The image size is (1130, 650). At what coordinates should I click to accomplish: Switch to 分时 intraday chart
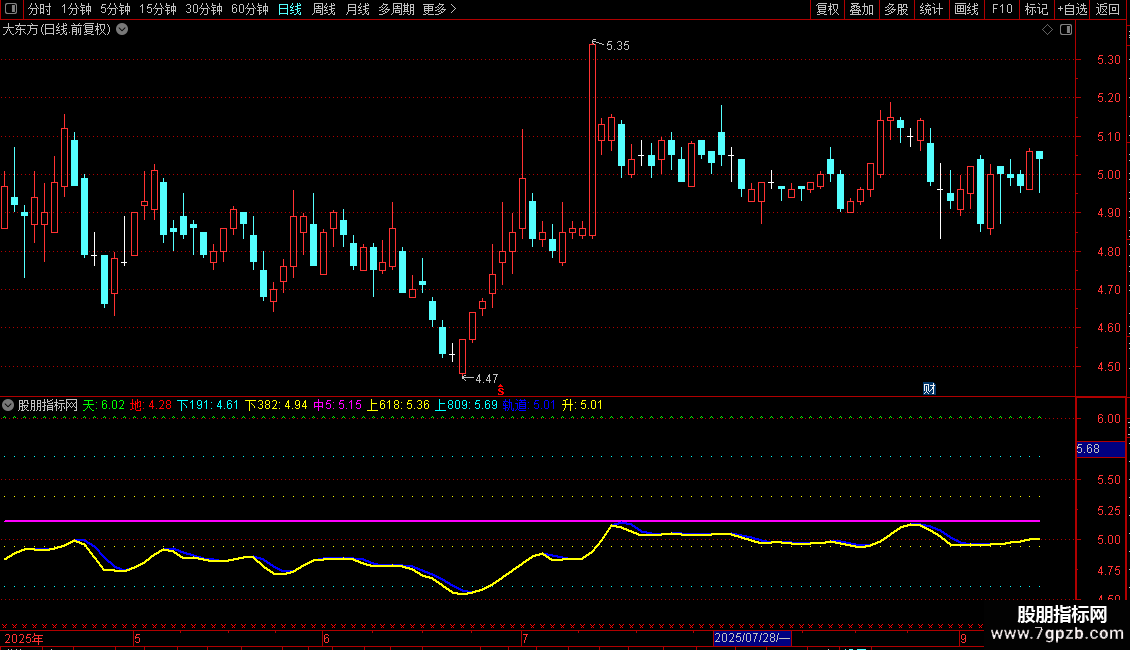coord(40,9)
